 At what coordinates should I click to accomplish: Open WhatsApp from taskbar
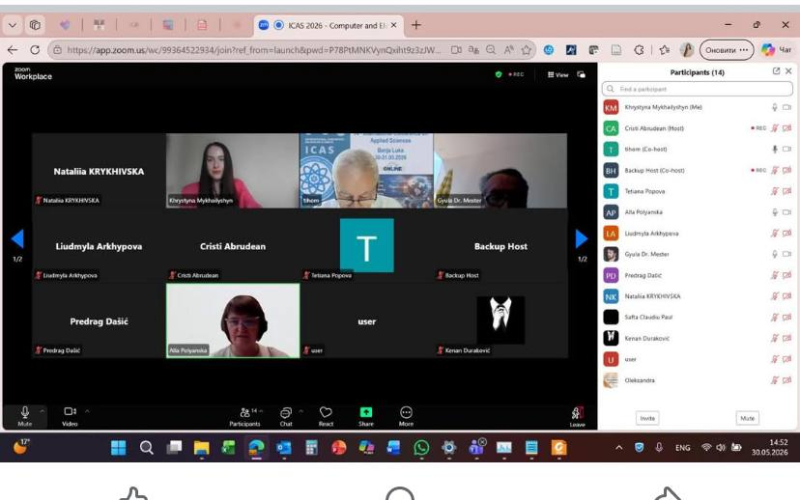[x=421, y=448]
